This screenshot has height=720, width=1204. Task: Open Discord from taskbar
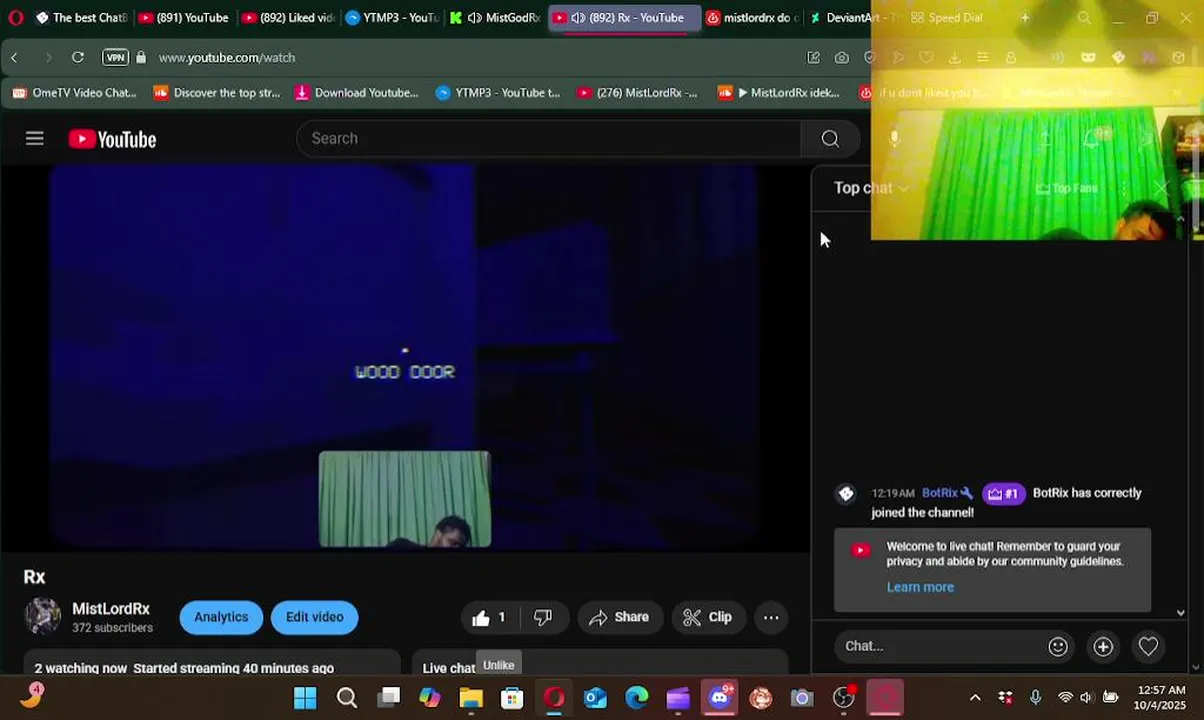pos(720,698)
